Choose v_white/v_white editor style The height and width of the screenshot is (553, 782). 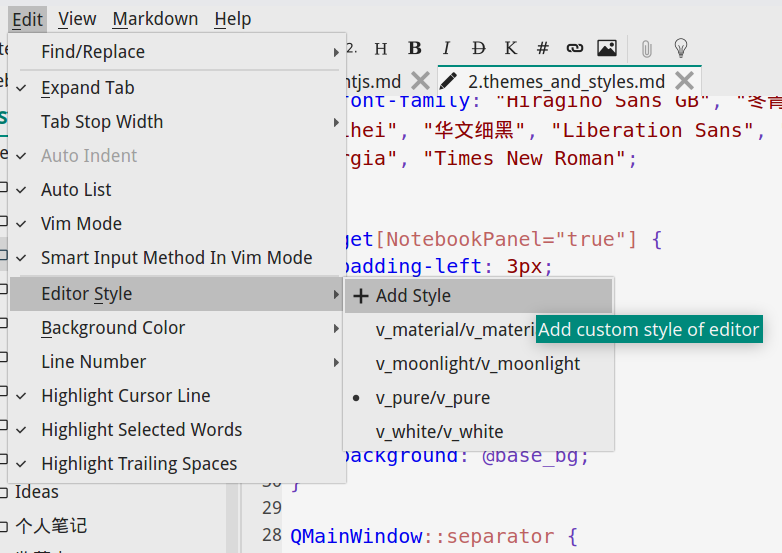[x=479, y=432]
